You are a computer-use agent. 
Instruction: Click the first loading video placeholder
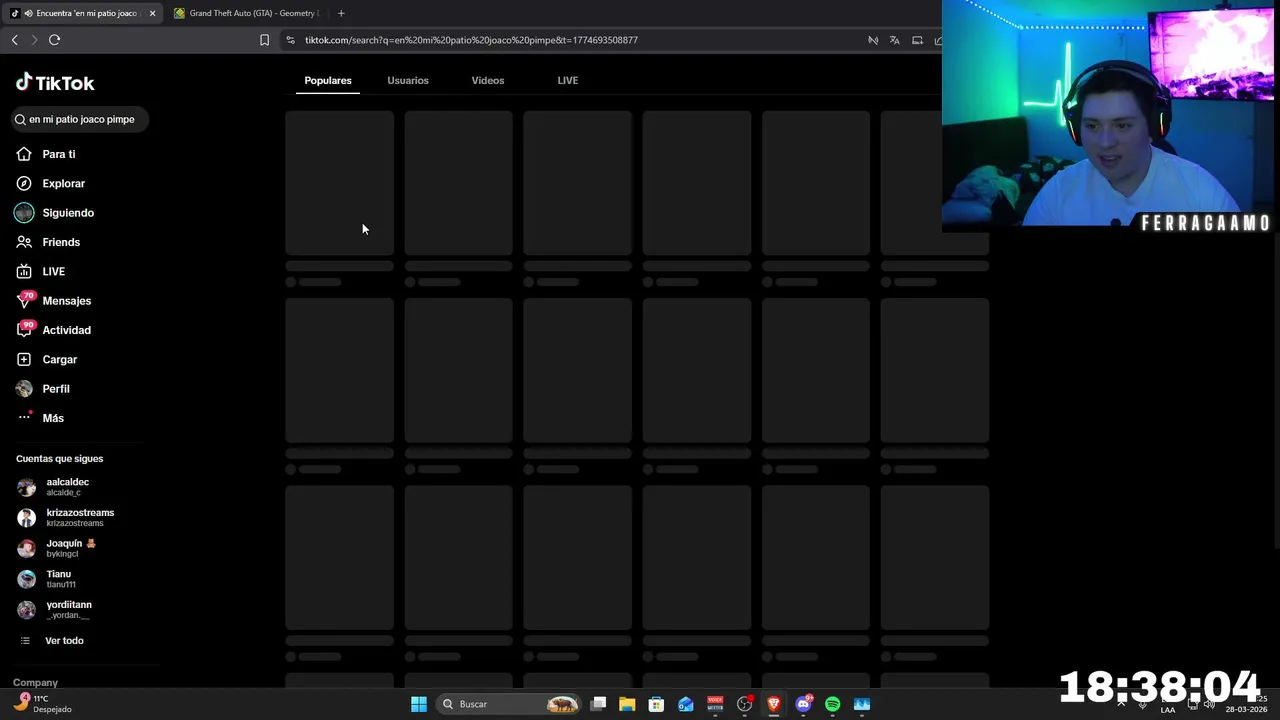pyautogui.click(x=339, y=183)
